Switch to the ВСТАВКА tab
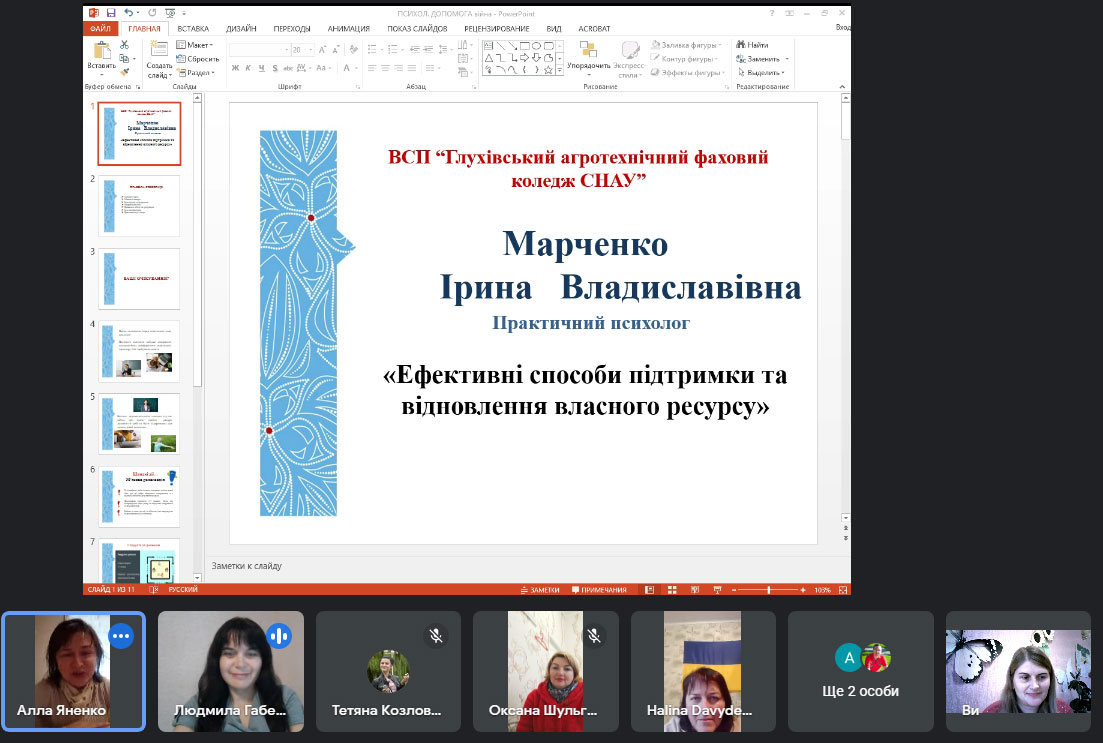Viewport: 1103px width, 743px height. pyautogui.click(x=193, y=29)
